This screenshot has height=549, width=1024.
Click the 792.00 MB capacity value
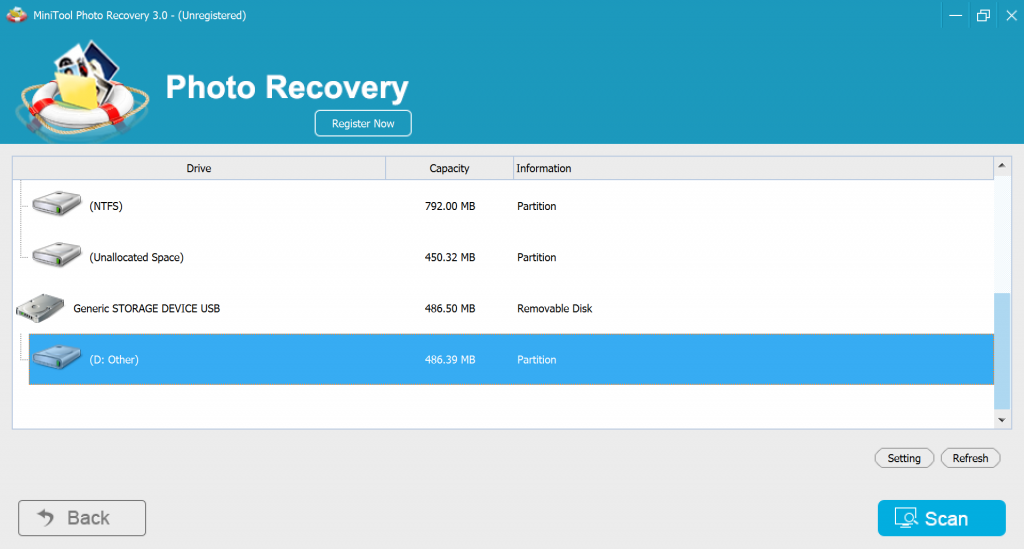coord(450,206)
